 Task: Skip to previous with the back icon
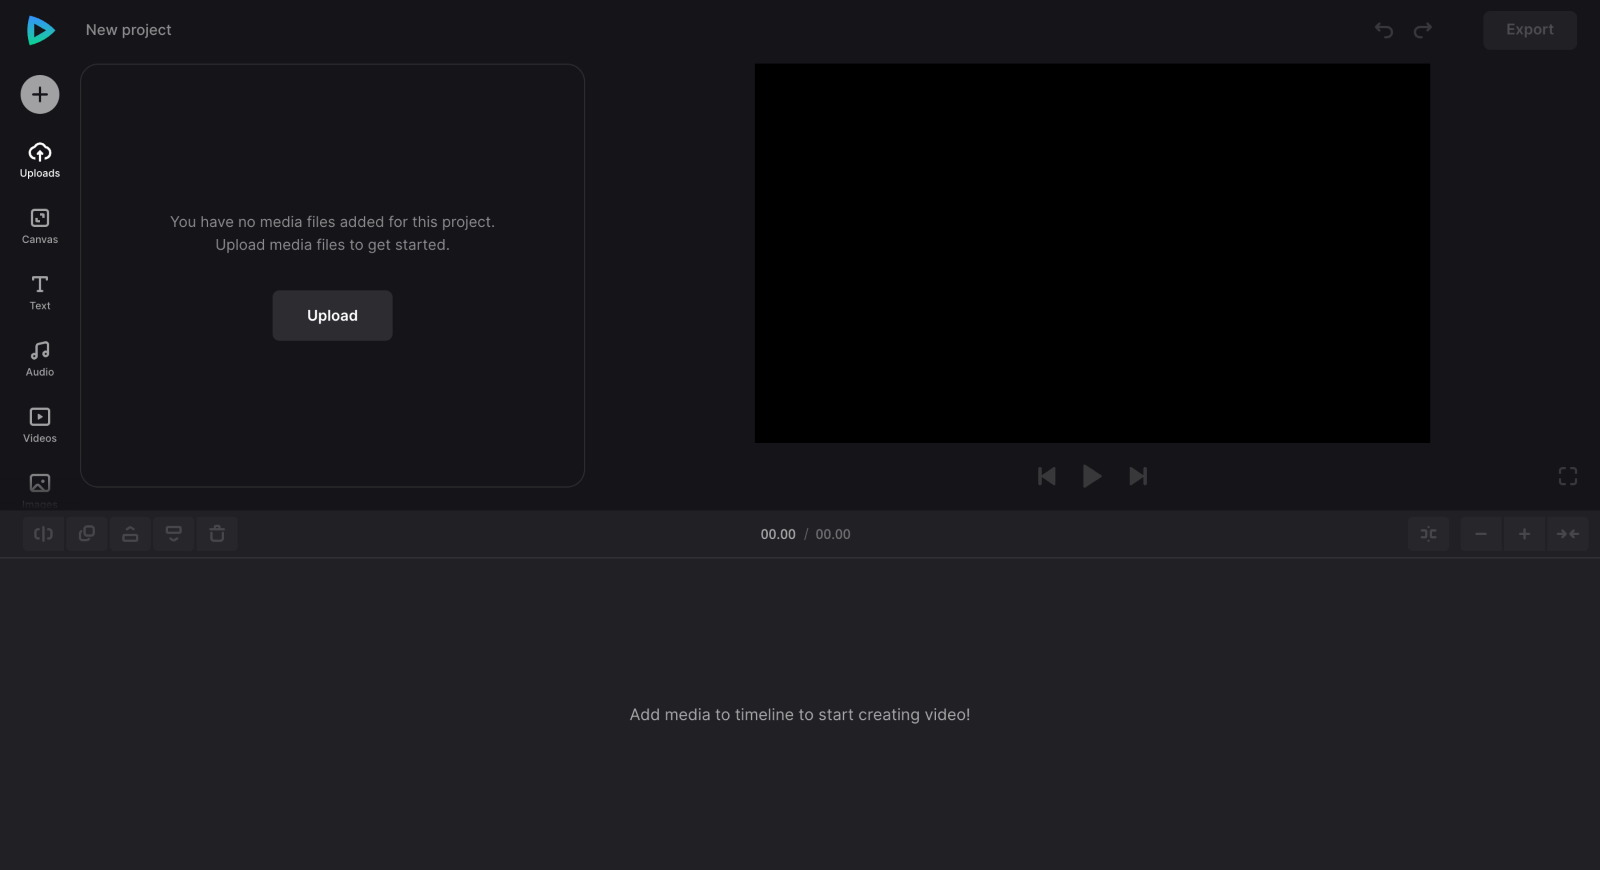tap(1047, 476)
